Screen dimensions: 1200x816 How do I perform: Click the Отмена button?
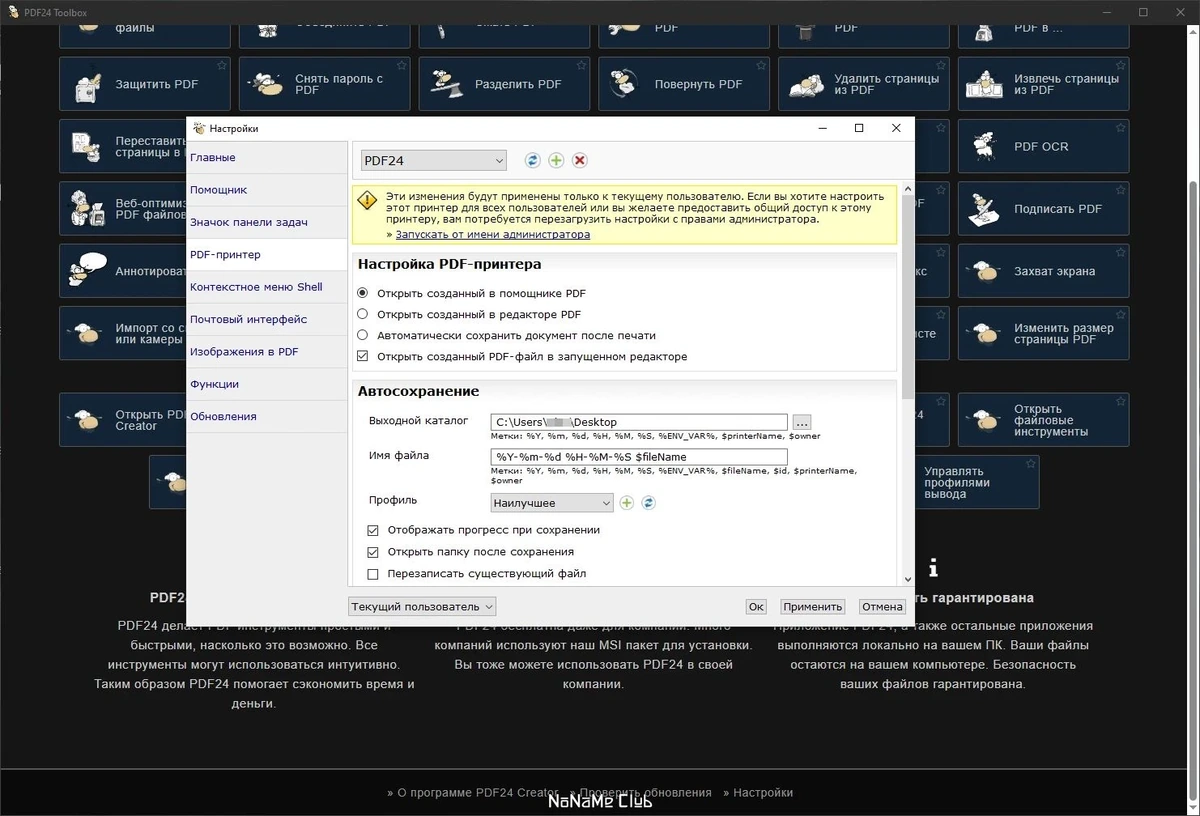(x=883, y=607)
